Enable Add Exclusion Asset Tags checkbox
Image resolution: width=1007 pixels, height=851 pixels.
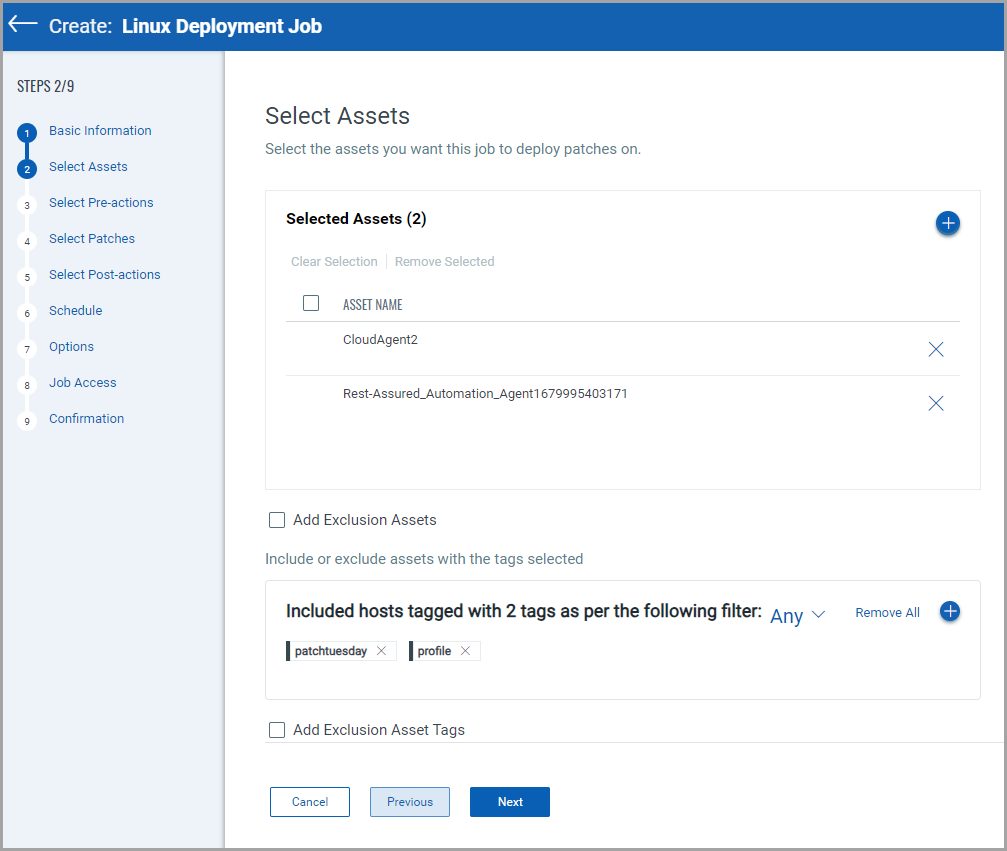coord(277,730)
